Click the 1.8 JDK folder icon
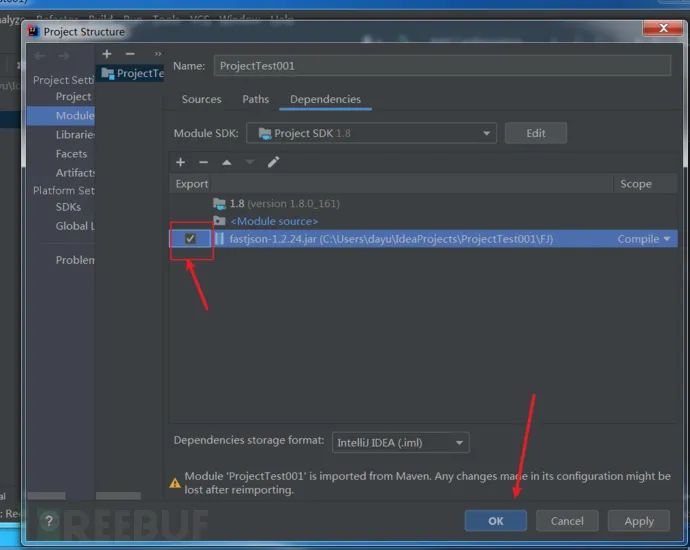Image resolution: width=690 pixels, height=550 pixels. coord(219,203)
